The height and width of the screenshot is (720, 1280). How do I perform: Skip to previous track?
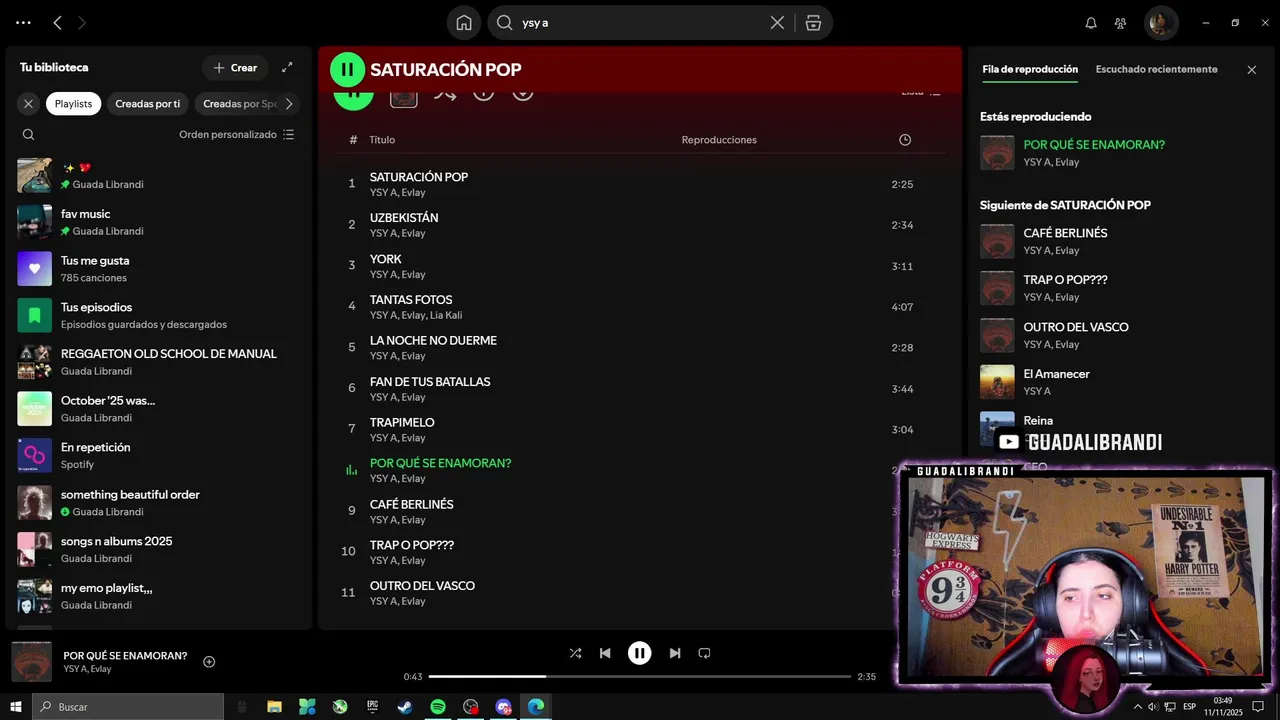[x=605, y=653]
